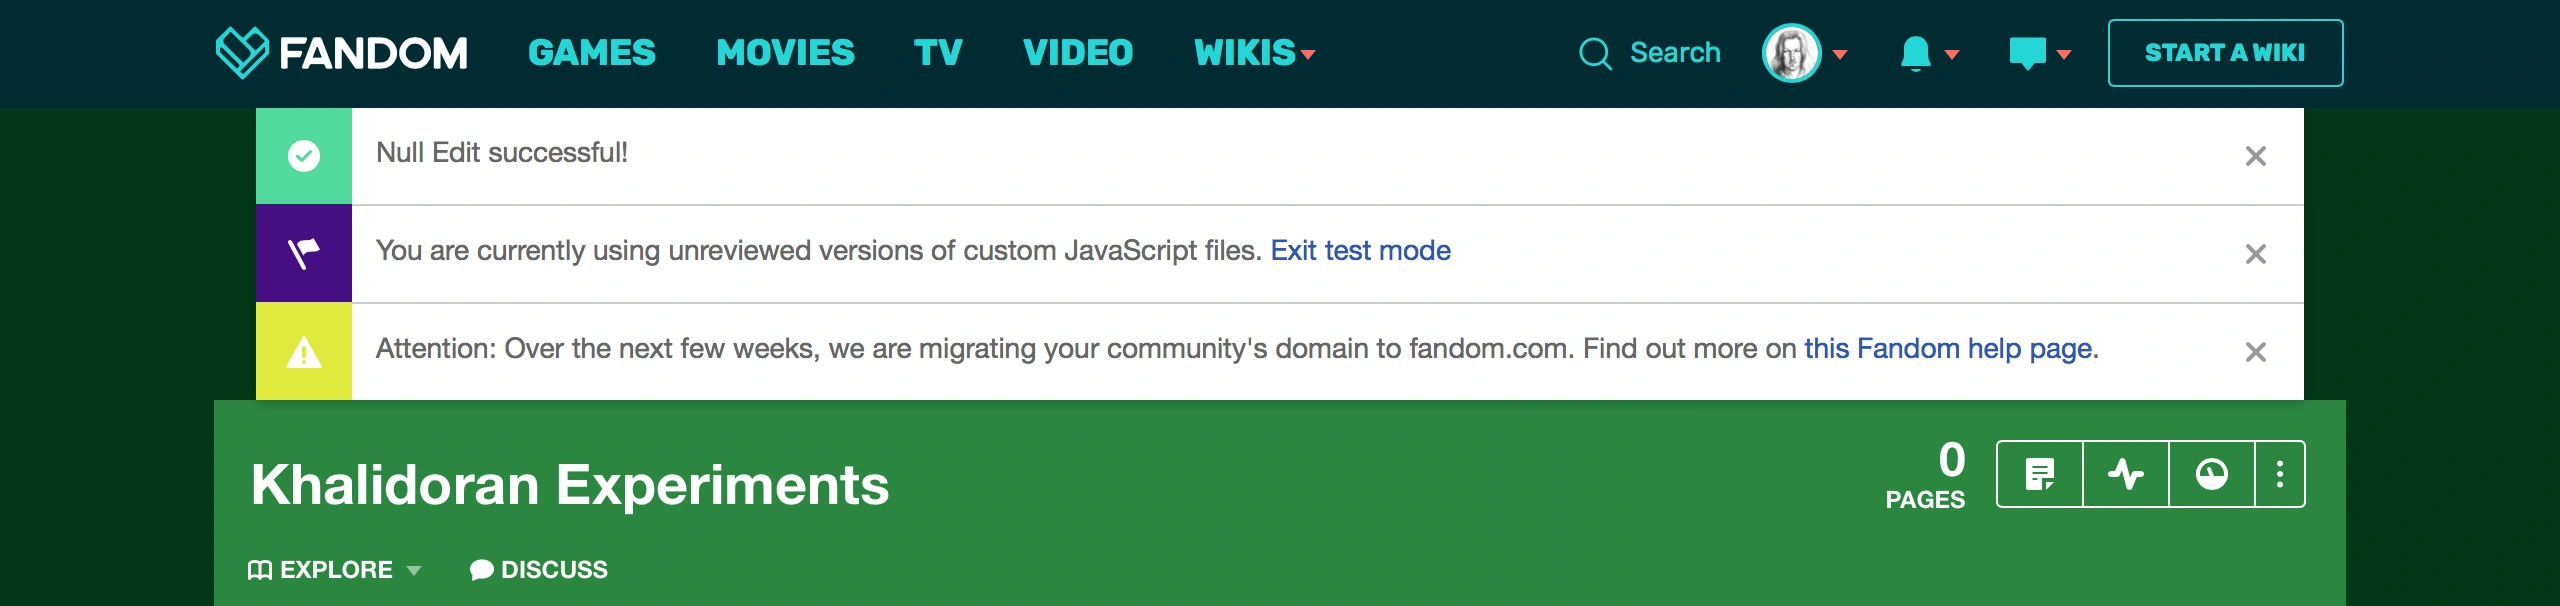Click the START A WIKI button
This screenshot has width=2560, height=606.
click(2225, 53)
